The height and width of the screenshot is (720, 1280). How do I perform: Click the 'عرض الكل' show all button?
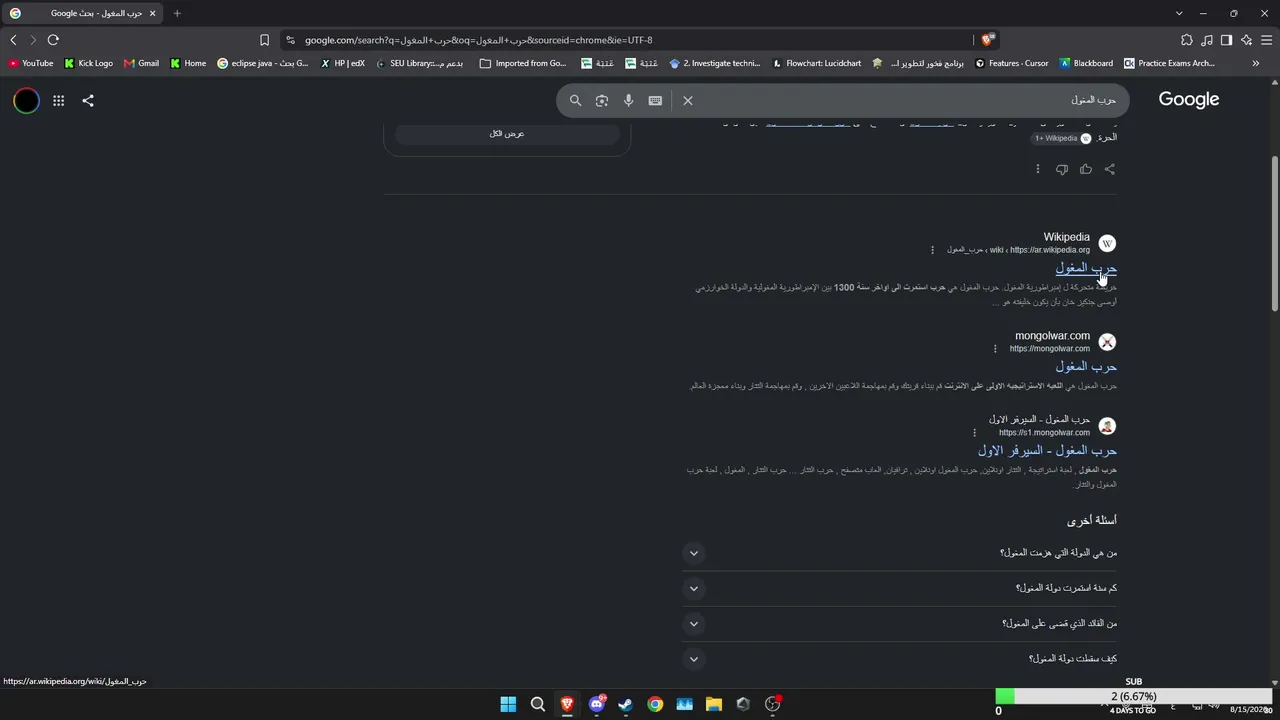point(507,134)
